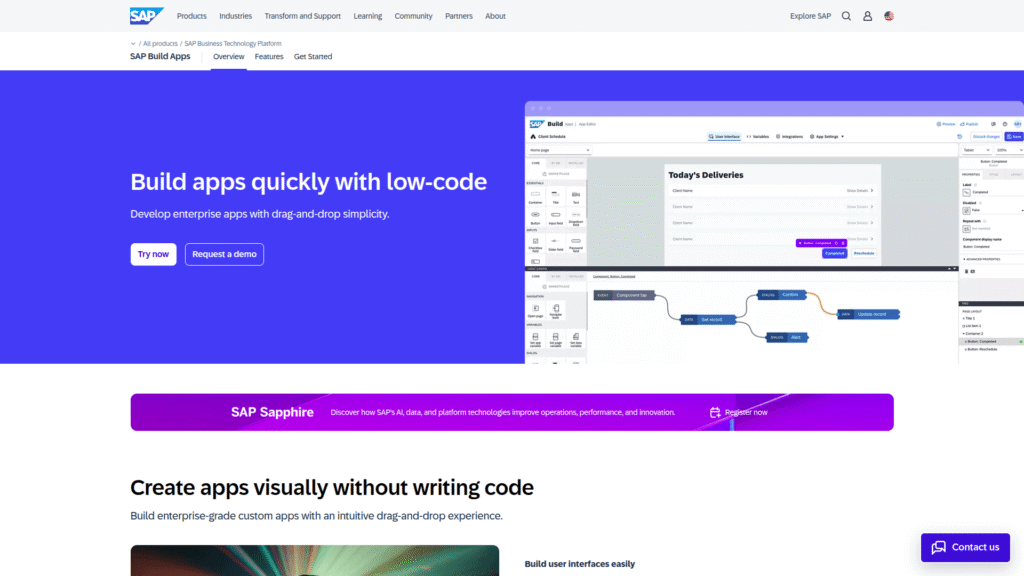Screen dimensions: 1024x576
Task: Expand the Advanced Properties section
Action: pyautogui.click(x=980, y=257)
